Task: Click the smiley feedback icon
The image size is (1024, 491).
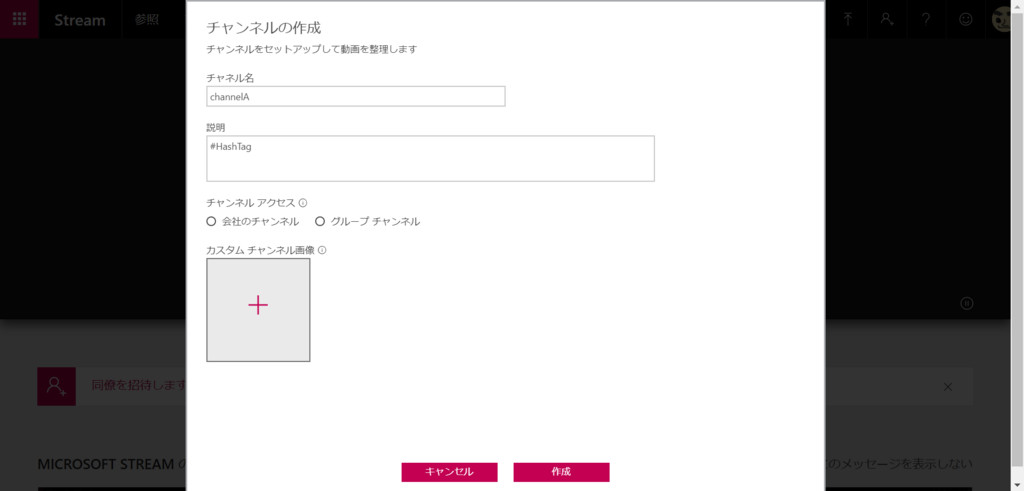Action: point(965,19)
